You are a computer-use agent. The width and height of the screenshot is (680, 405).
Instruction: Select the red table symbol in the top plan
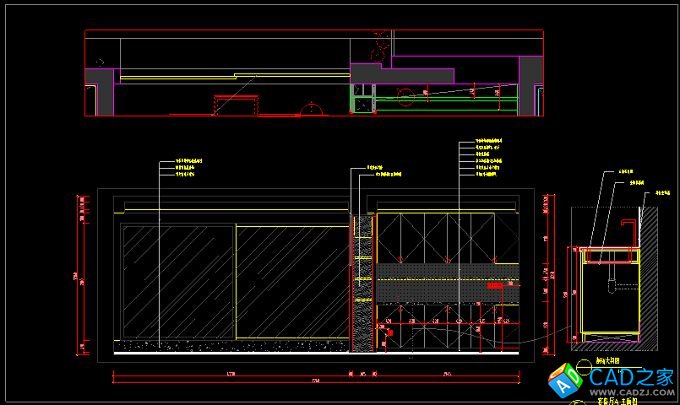(x=237, y=103)
